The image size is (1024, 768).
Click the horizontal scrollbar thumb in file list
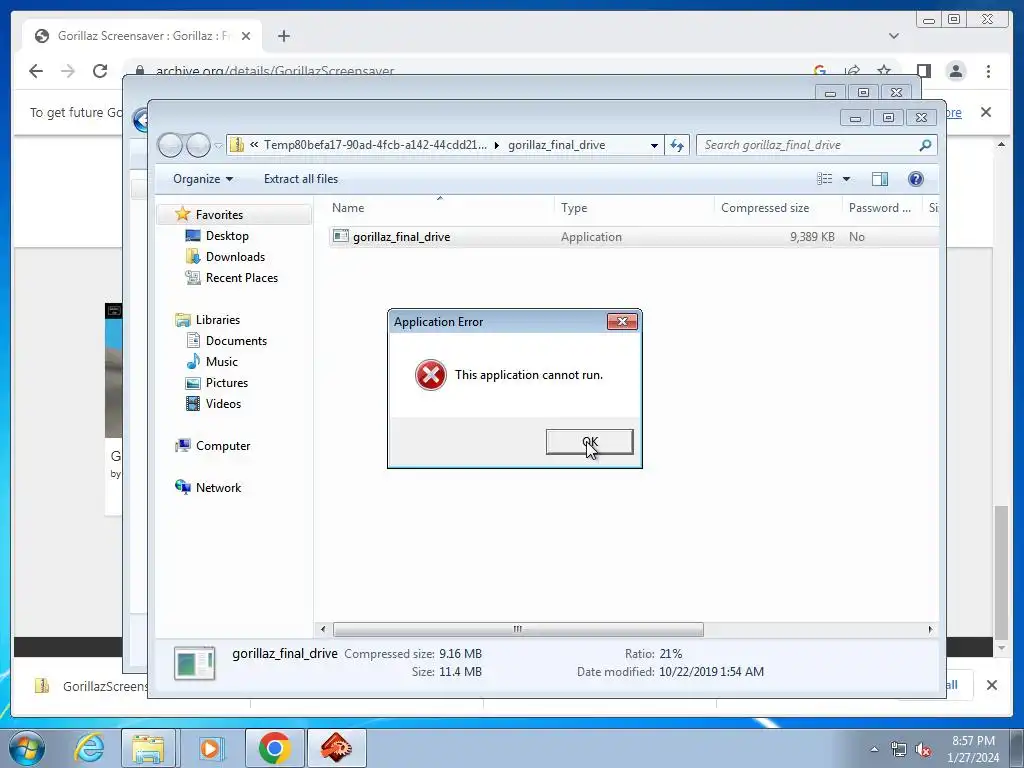518,629
